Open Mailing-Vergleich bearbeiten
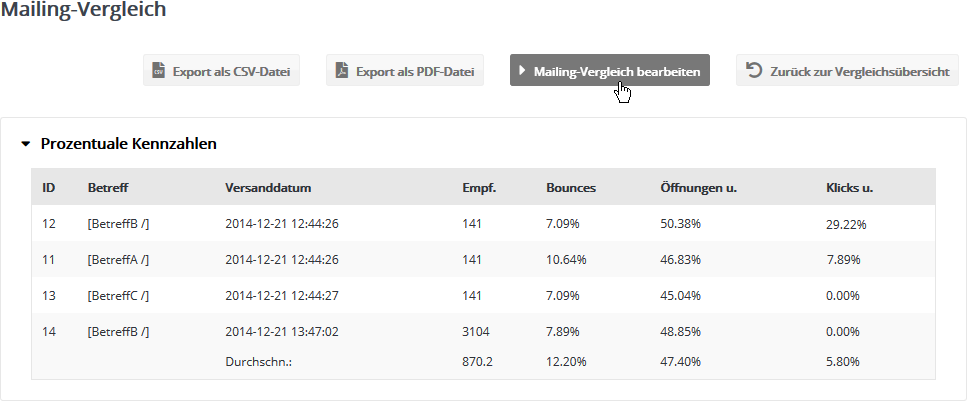 (x=610, y=71)
